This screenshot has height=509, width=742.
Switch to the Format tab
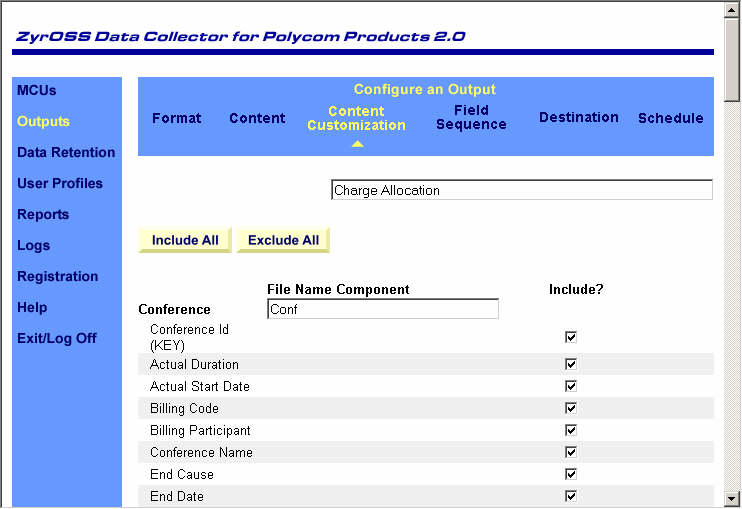click(x=177, y=118)
